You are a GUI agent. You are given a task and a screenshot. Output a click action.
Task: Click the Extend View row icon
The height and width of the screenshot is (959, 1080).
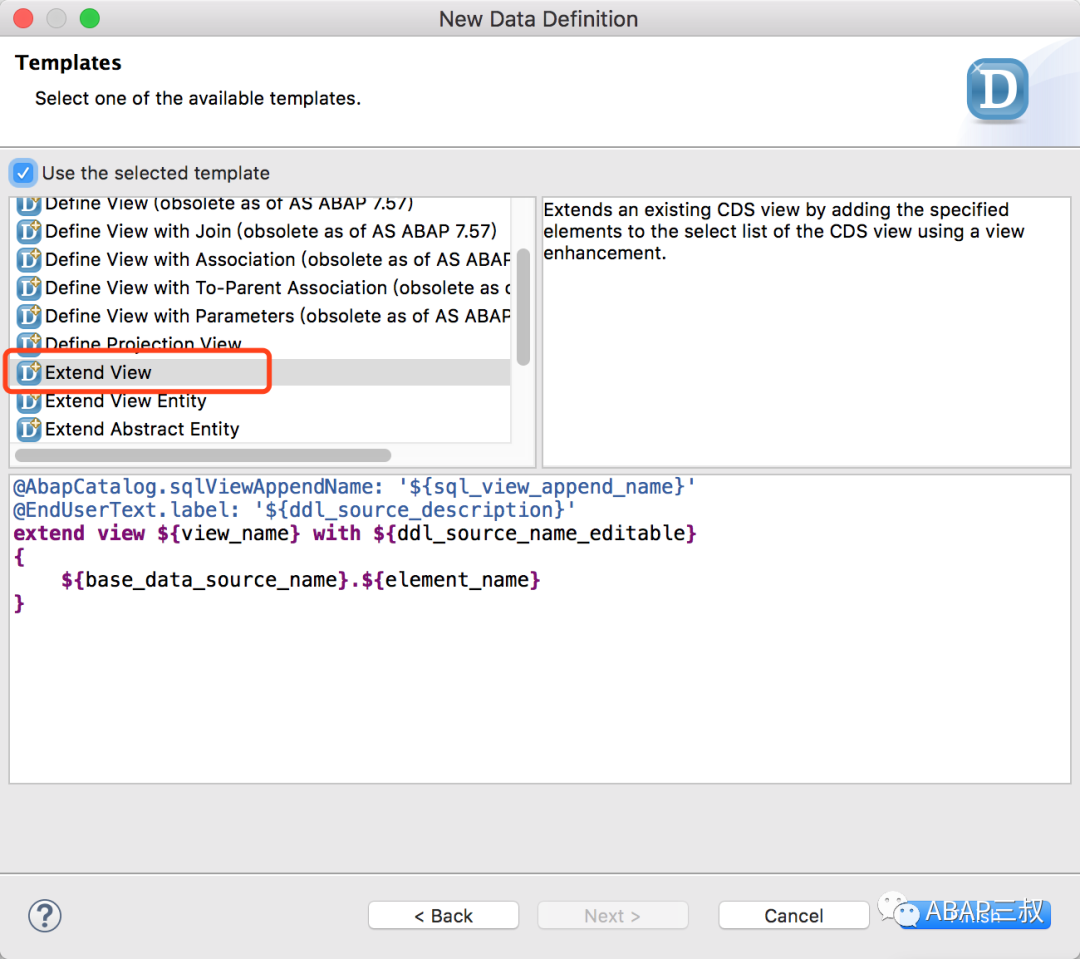[x=29, y=372]
